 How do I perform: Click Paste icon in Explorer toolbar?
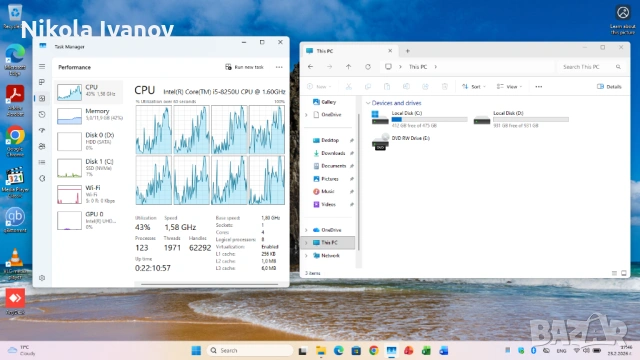[x=387, y=87]
